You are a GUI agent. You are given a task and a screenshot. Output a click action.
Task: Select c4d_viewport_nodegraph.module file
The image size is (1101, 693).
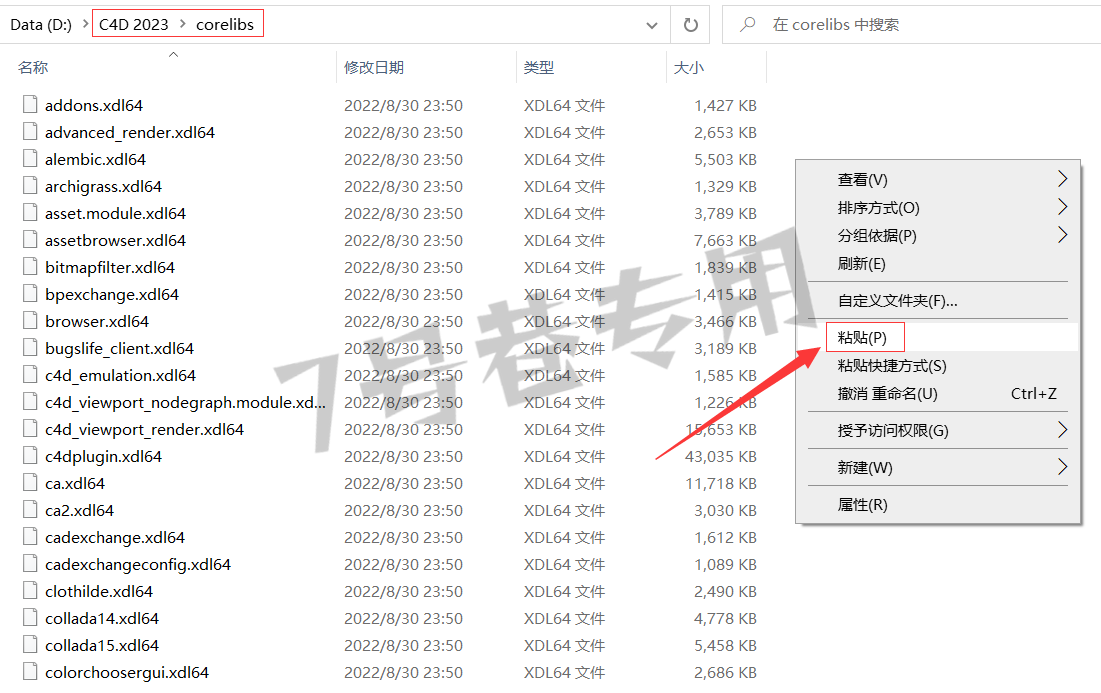tap(185, 402)
